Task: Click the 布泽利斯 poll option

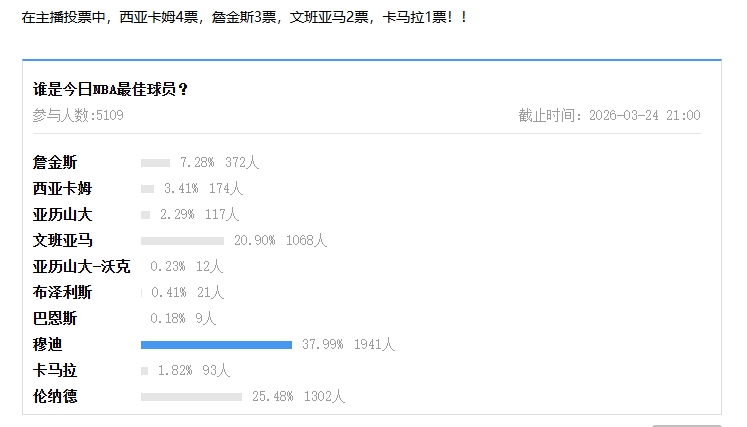Action: 63,292
